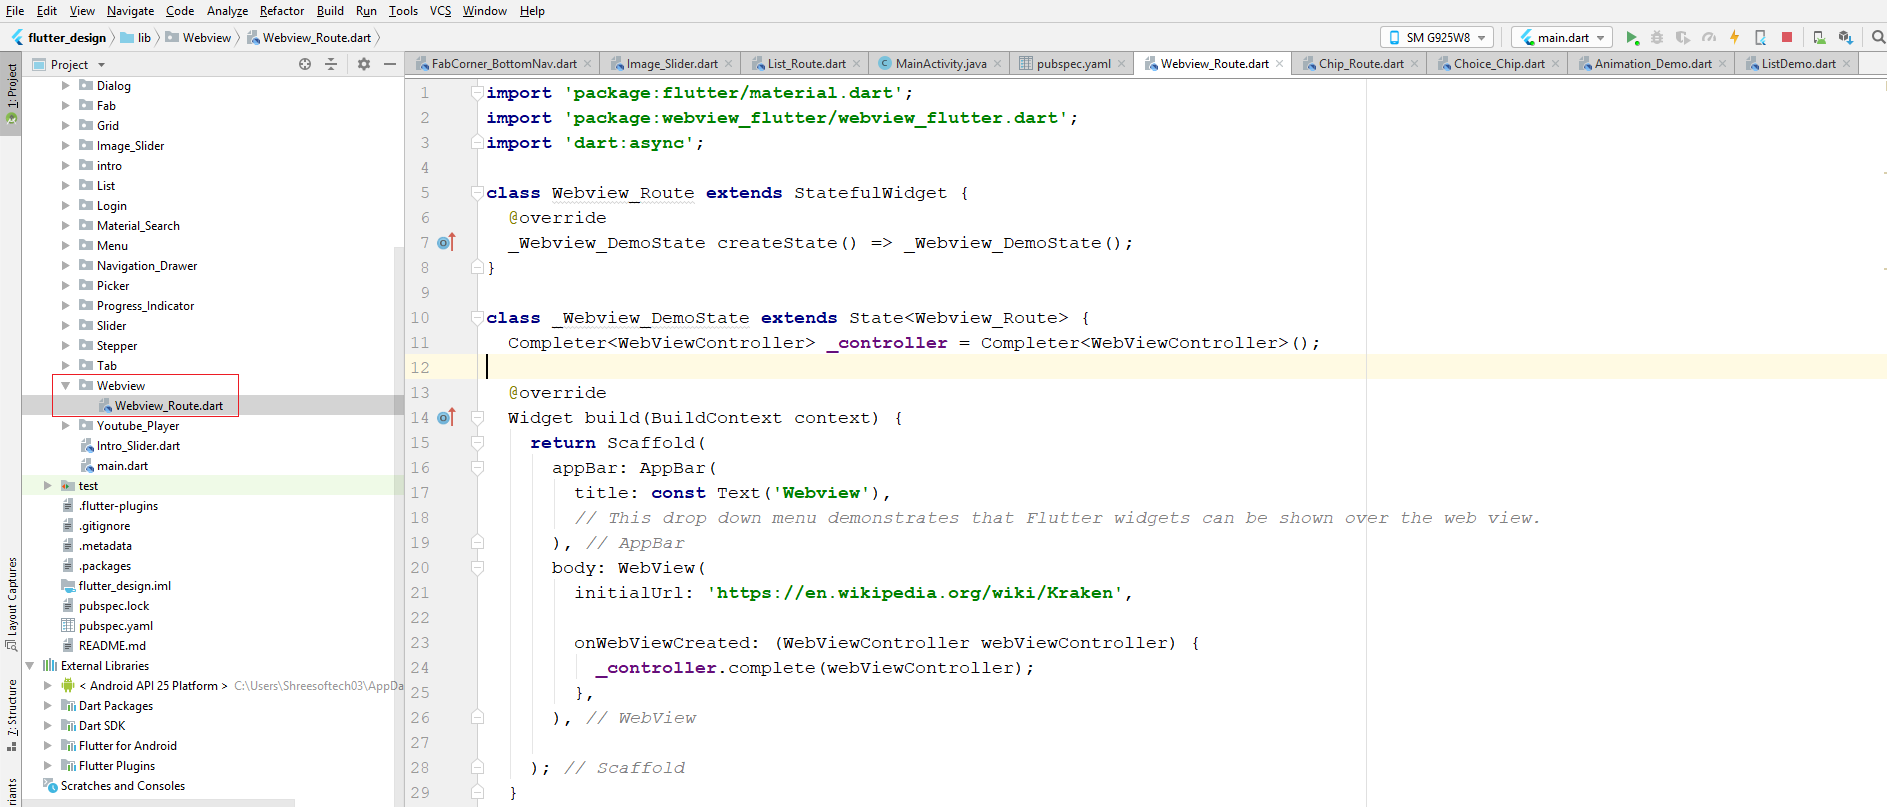The image size is (1887, 807).
Task: Collapse the Webview folder in tree
Action: pyautogui.click(x=66, y=386)
